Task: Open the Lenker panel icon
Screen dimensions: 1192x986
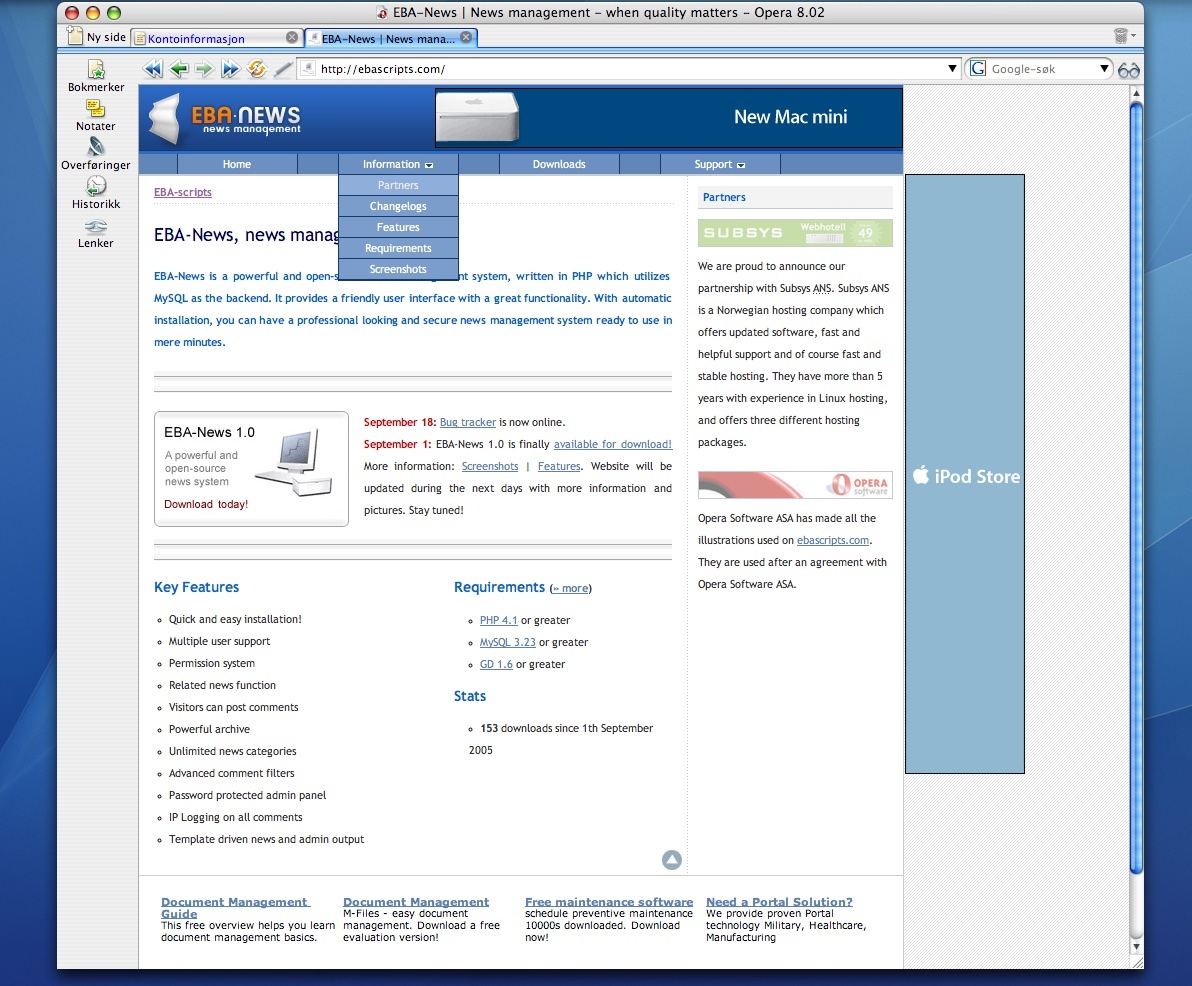Action: click(96, 226)
